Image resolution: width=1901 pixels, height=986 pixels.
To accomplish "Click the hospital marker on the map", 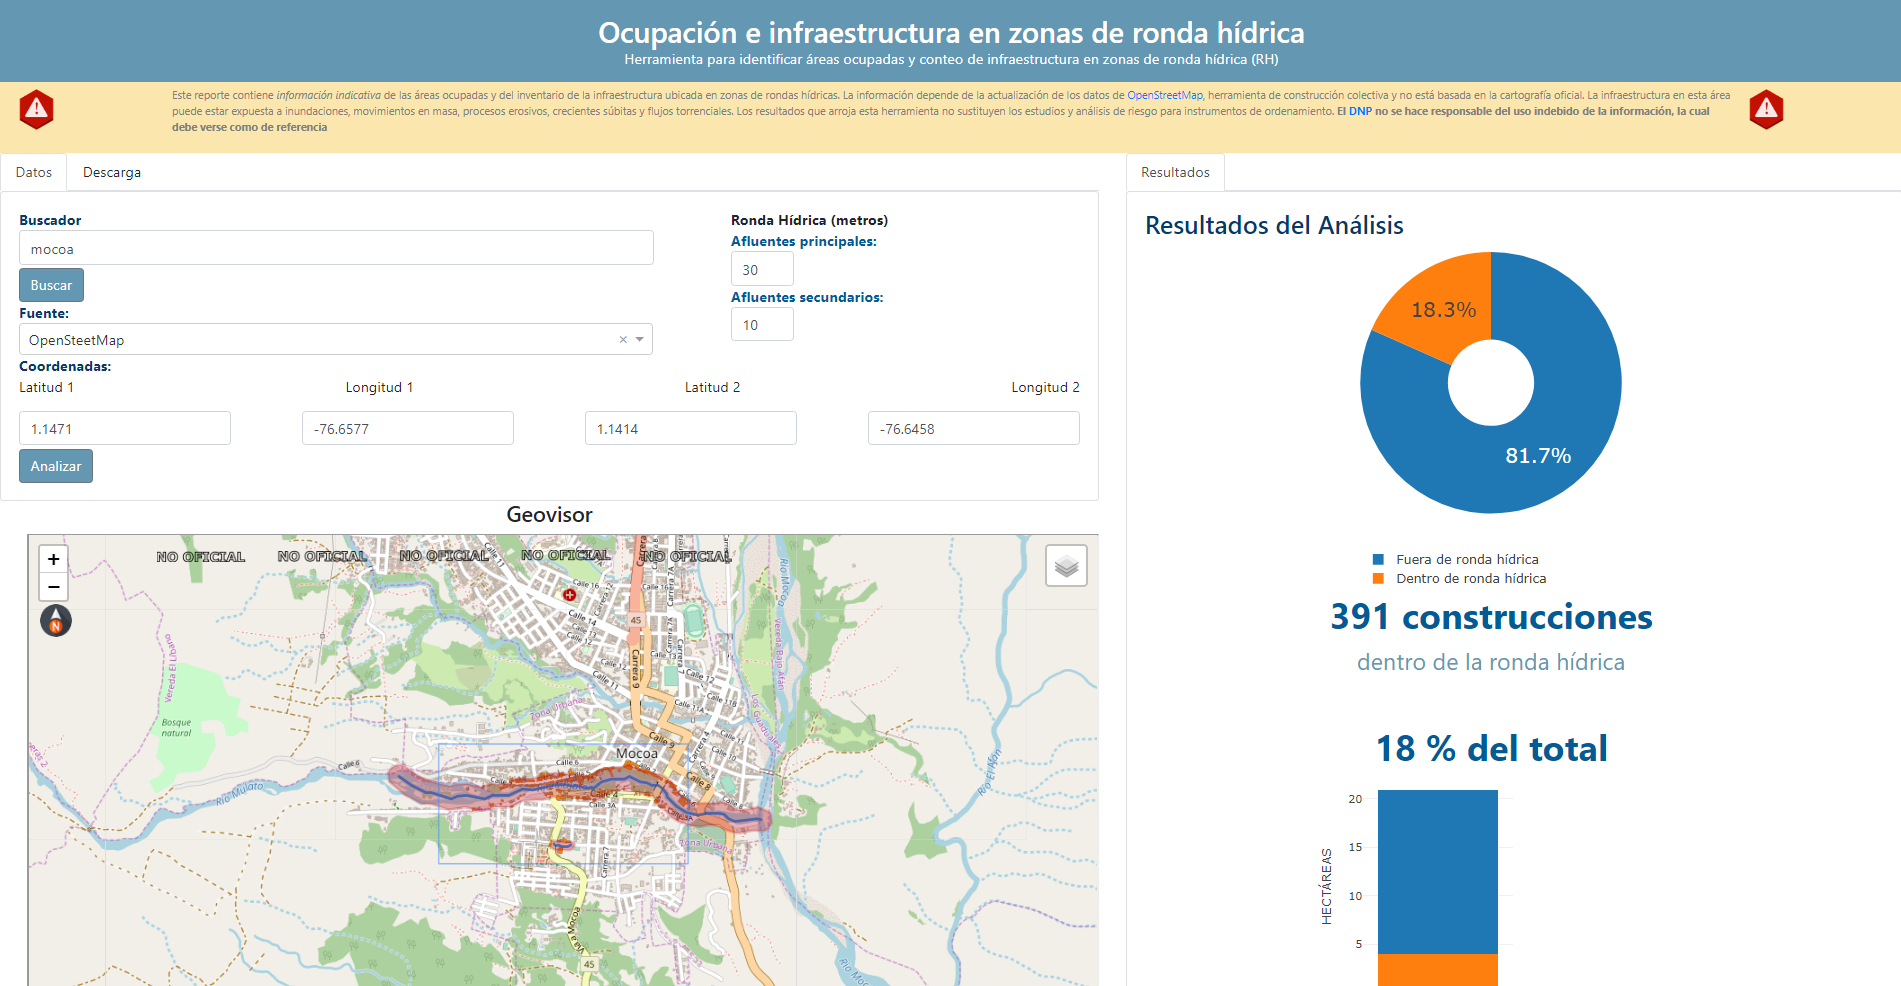I will 569,594.
